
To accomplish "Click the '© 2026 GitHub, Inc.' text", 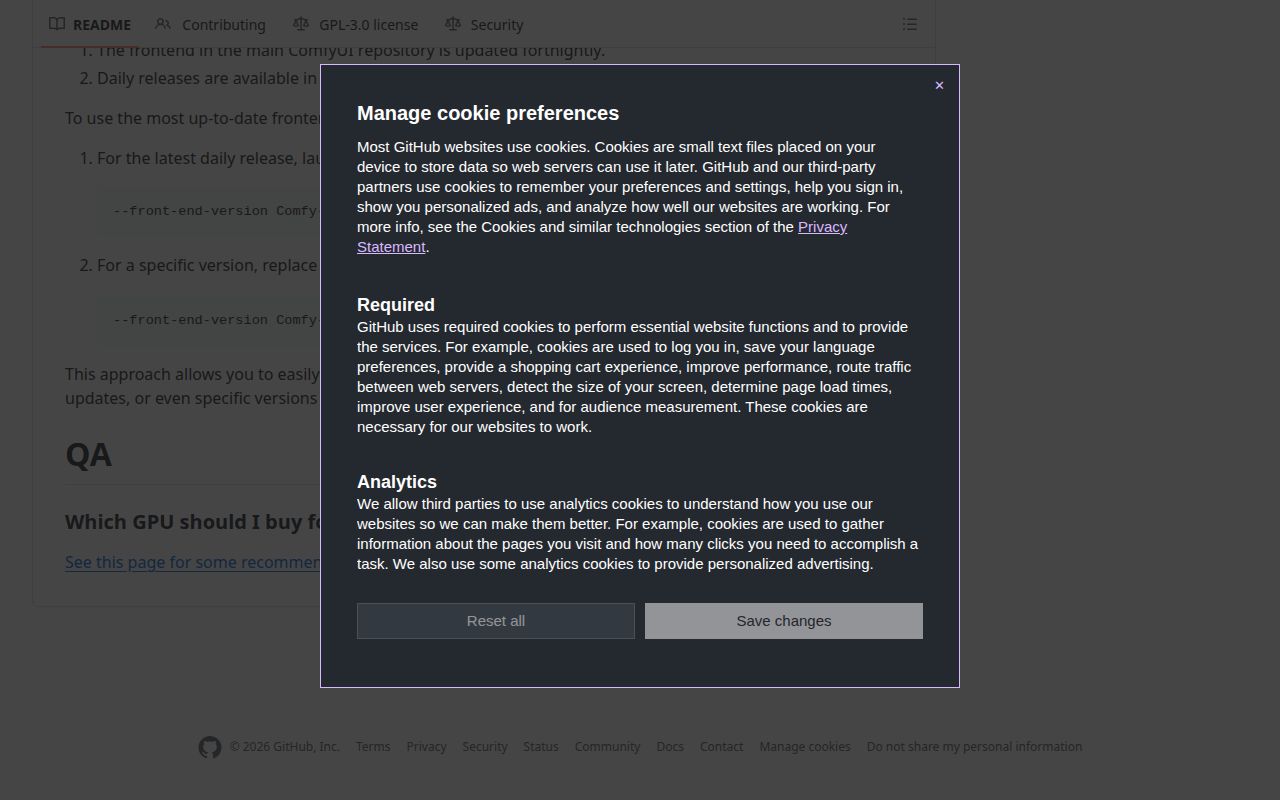I will click(x=285, y=747).
